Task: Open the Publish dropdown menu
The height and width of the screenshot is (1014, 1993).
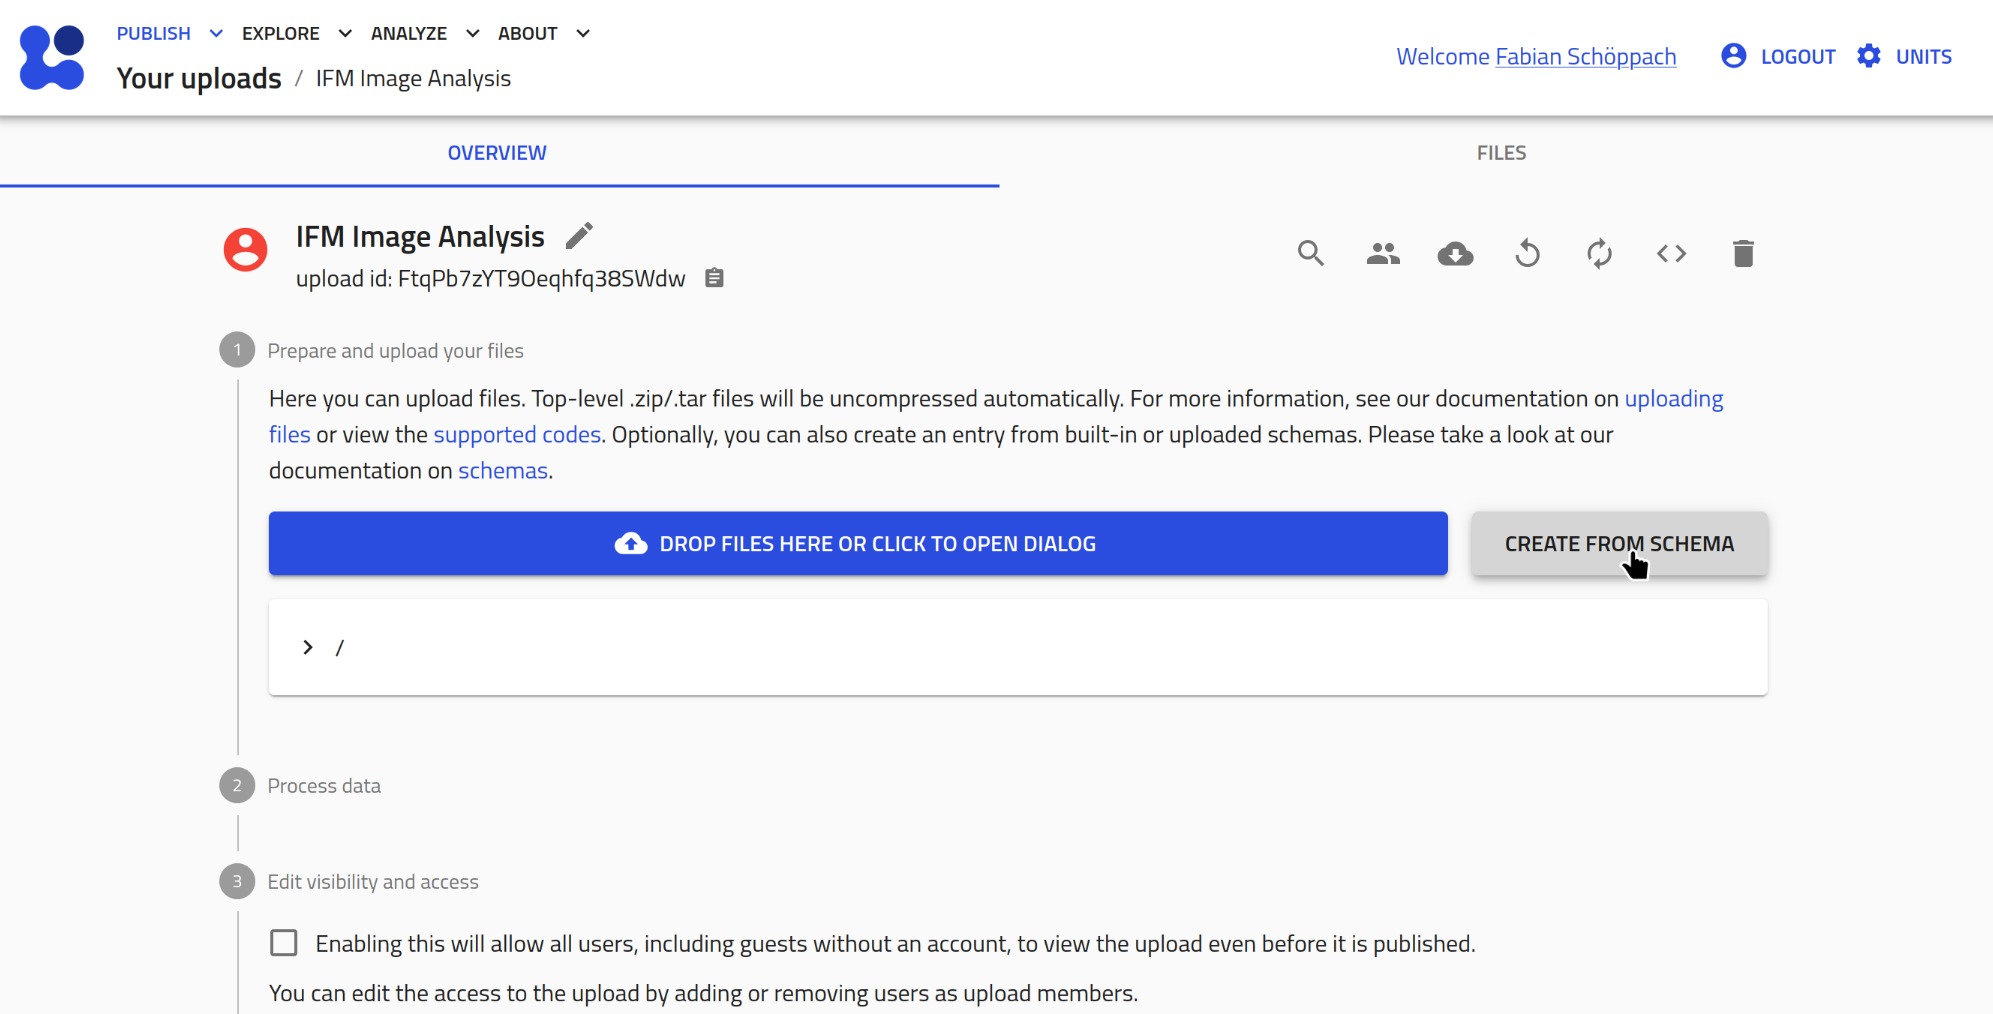Action: [x=169, y=34]
